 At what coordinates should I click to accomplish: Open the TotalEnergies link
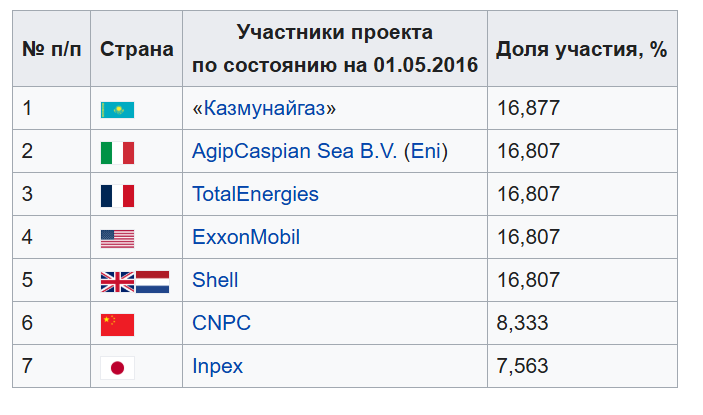coord(255,195)
